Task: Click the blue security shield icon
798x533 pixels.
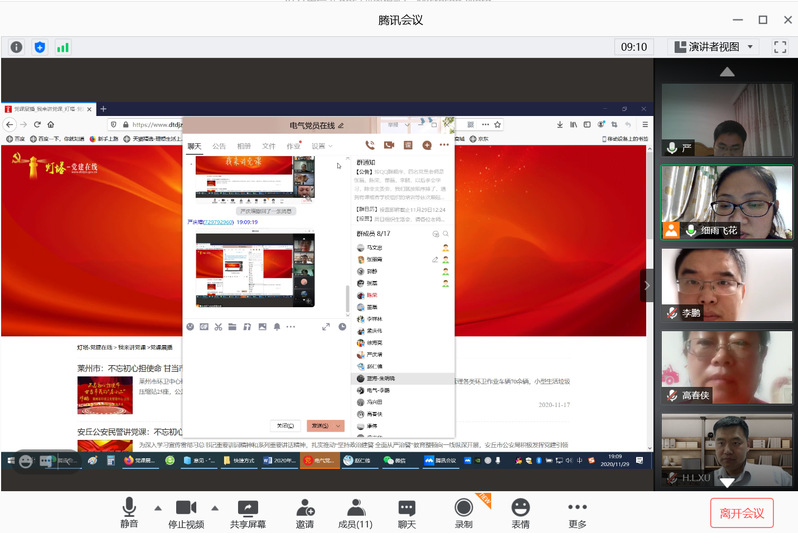Action: pyautogui.click(x=40, y=46)
